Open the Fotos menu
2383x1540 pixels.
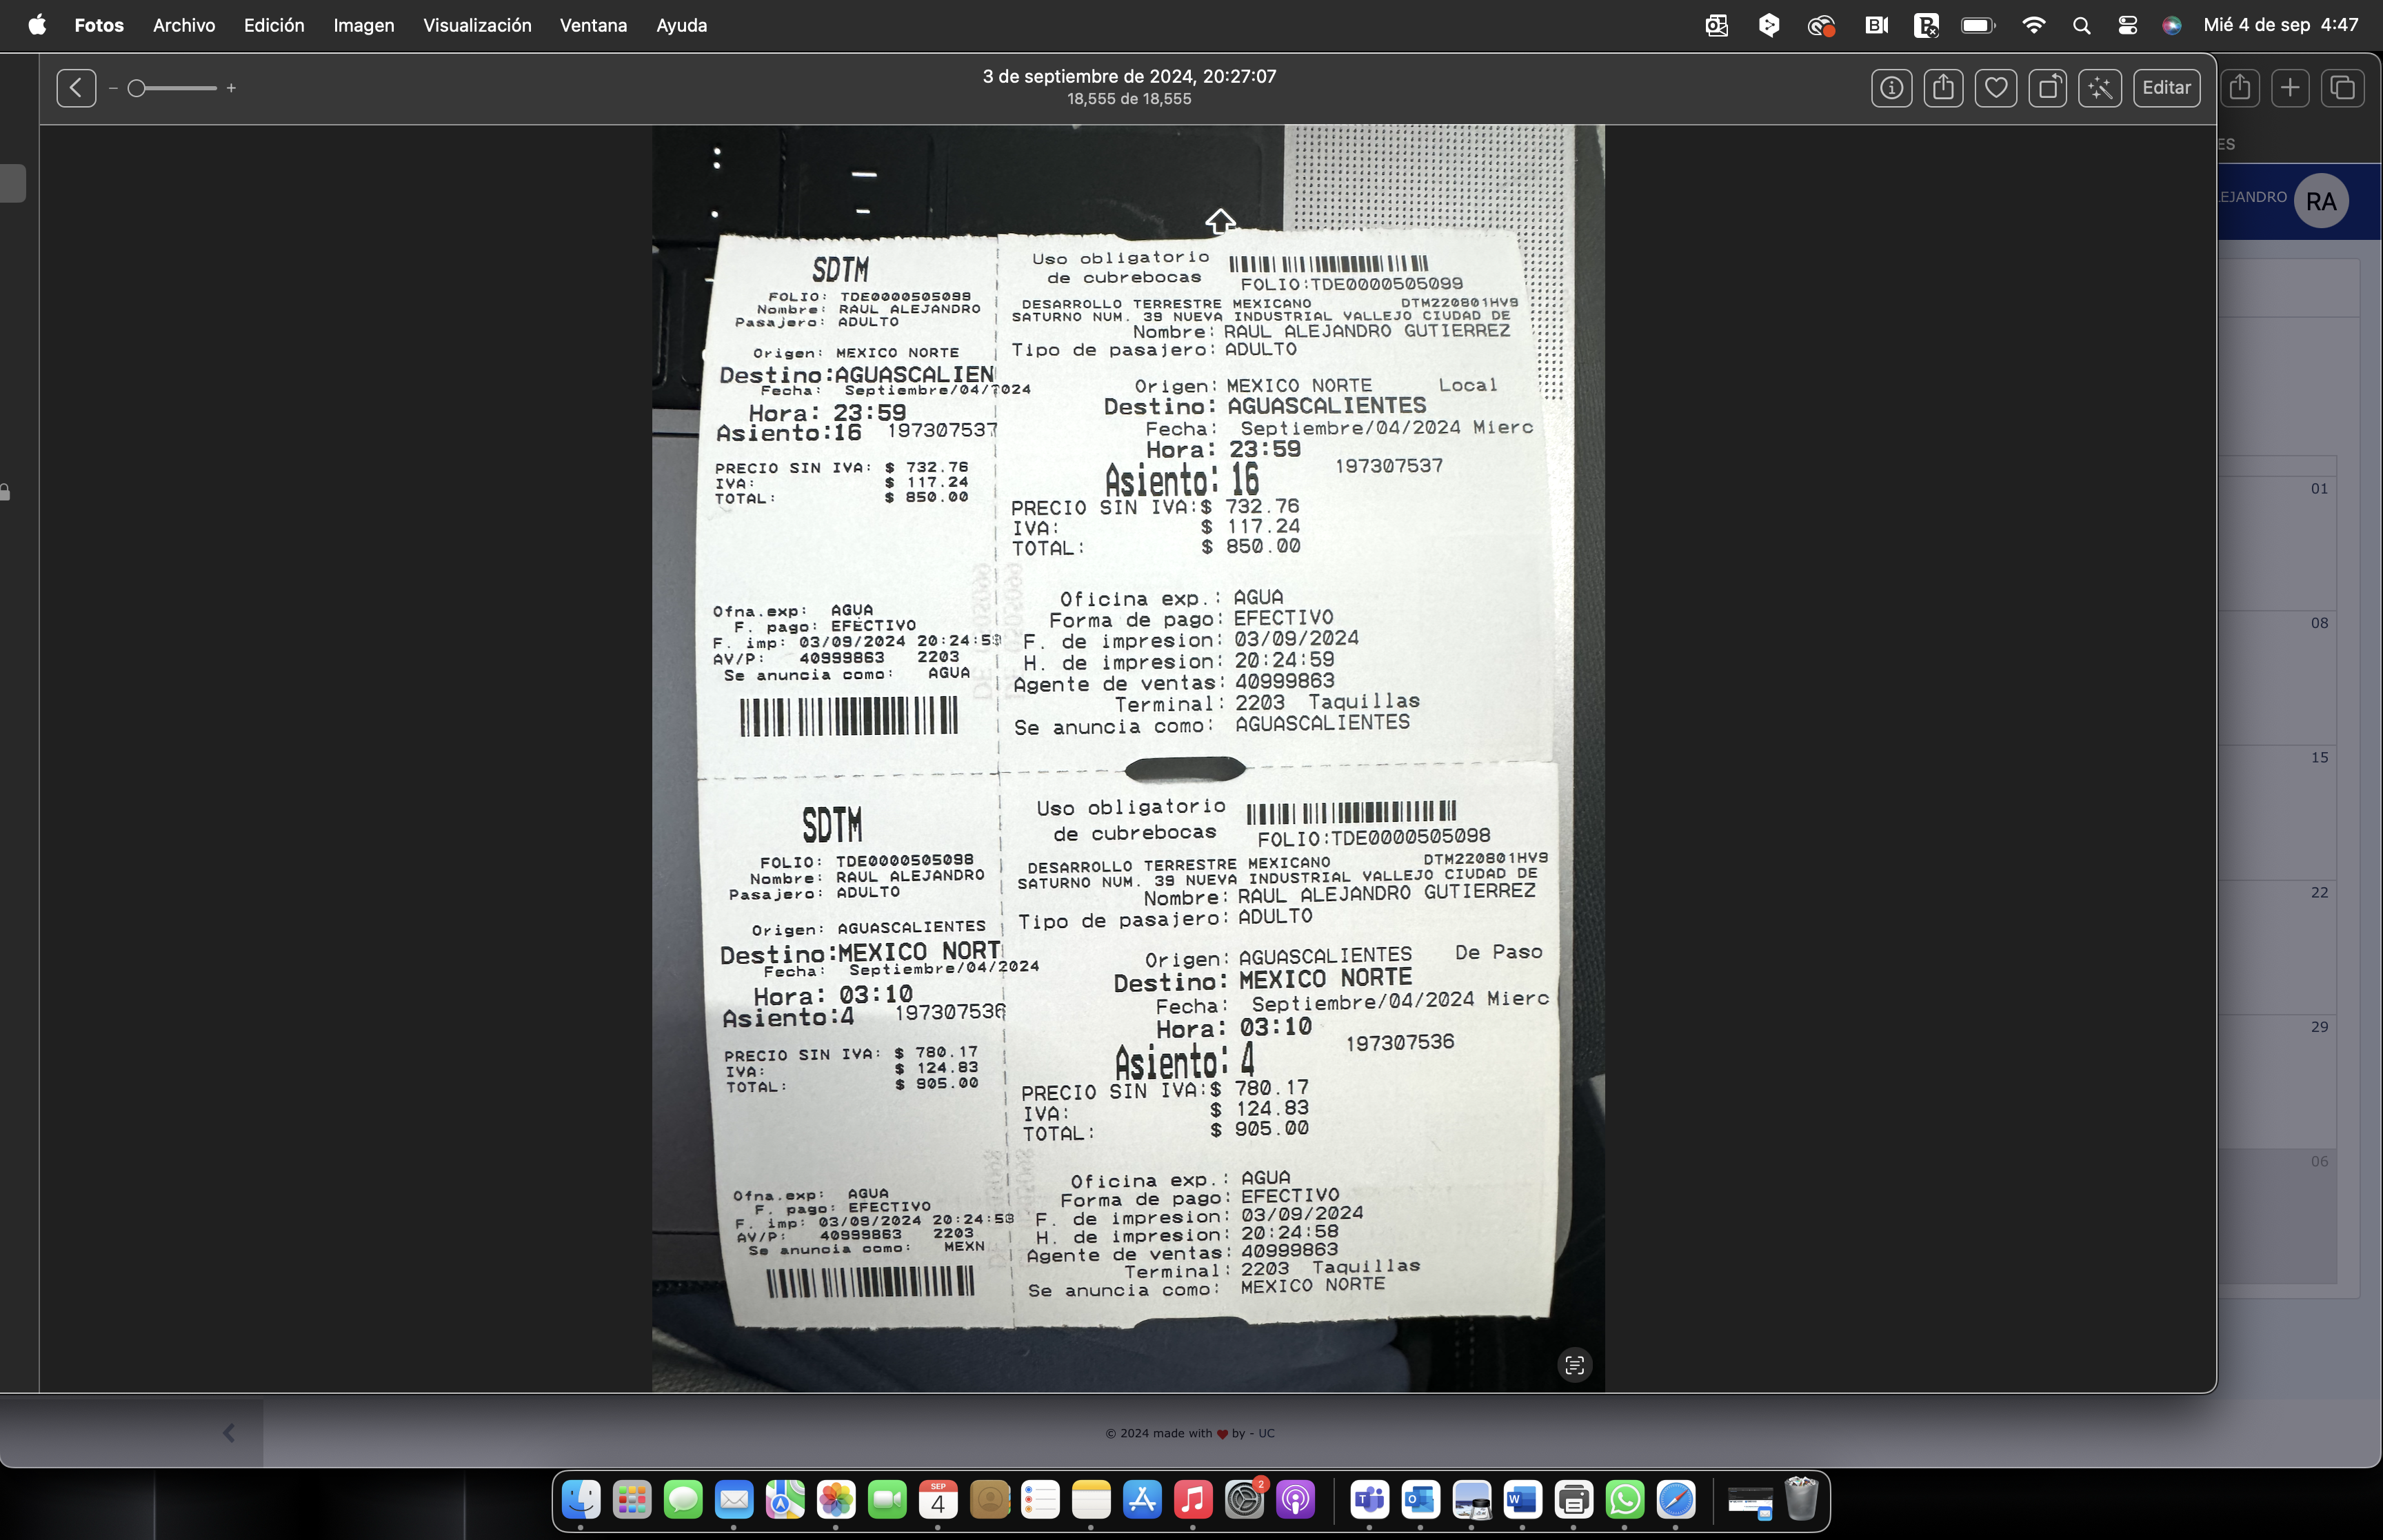[99, 25]
